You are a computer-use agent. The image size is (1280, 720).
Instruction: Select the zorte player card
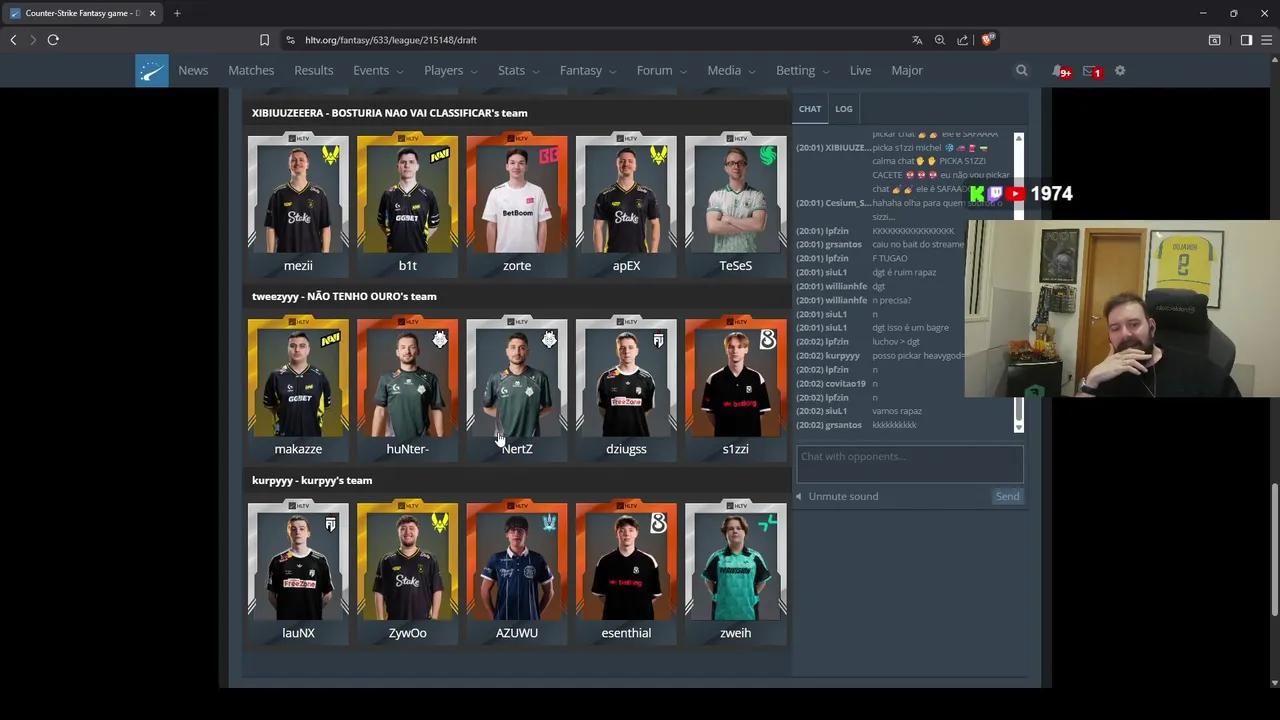(x=517, y=204)
